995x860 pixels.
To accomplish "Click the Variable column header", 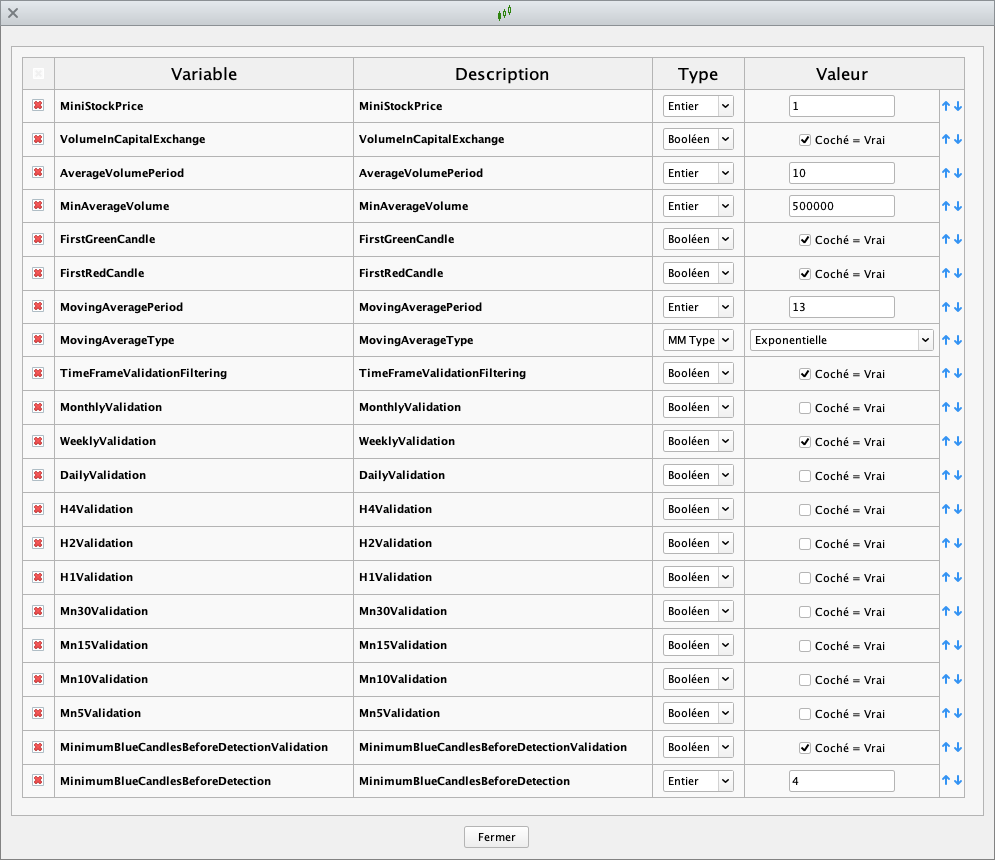I will click(204, 74).
